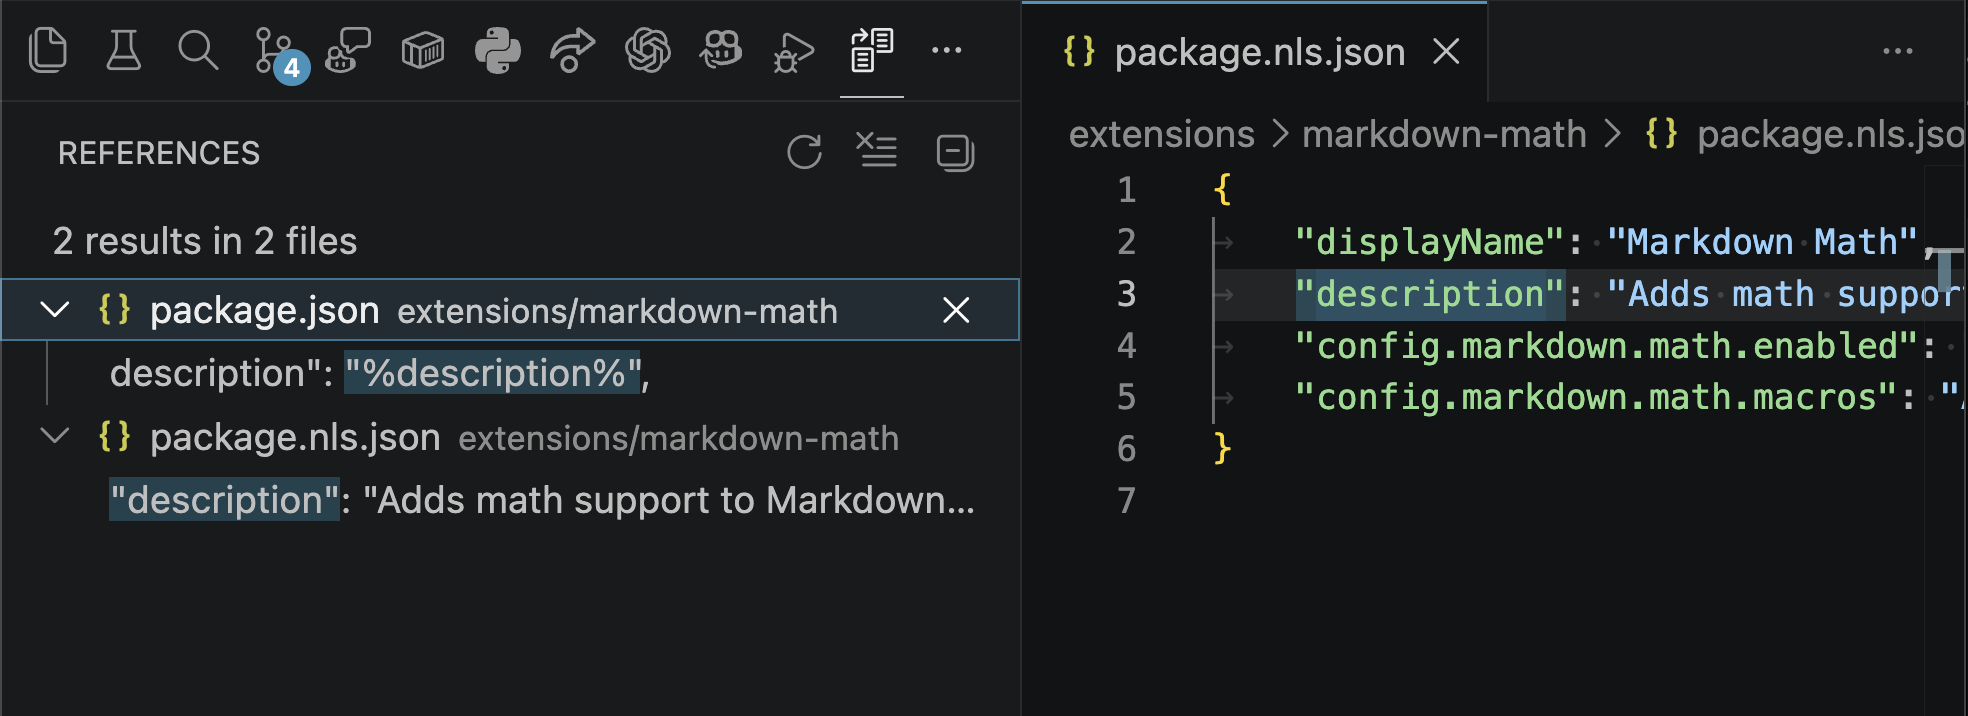Click the closing brace on line 6

point(1221,449)
